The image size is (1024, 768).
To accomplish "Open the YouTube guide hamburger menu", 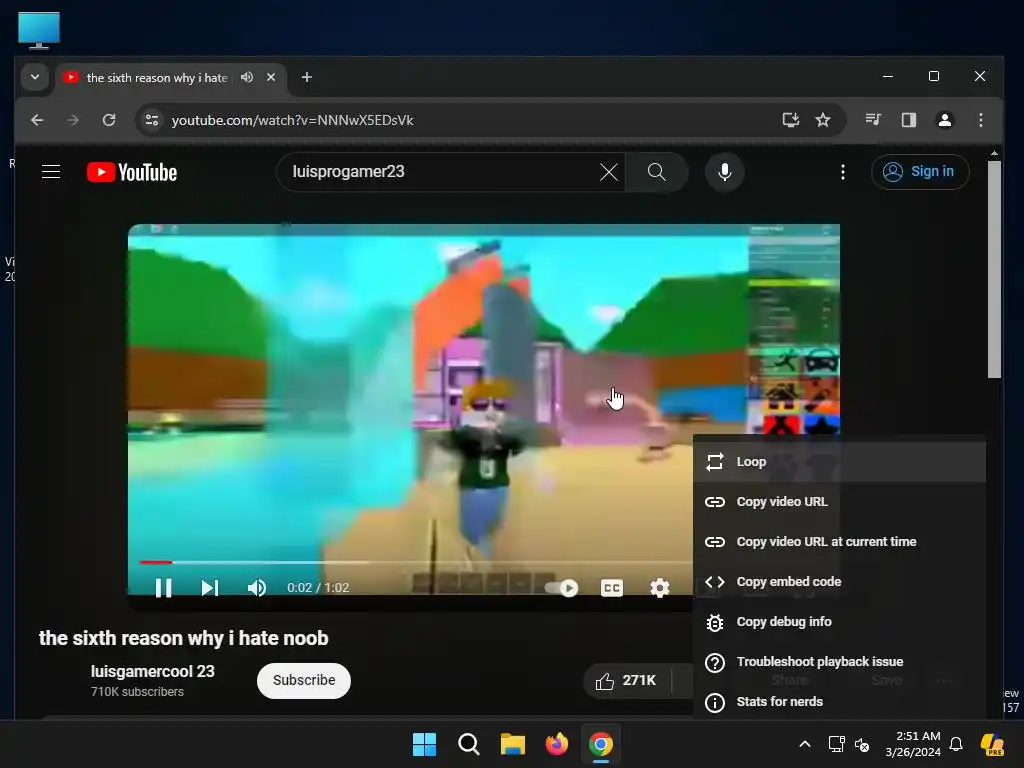I will pyautogui.click(x=51, y=172).
